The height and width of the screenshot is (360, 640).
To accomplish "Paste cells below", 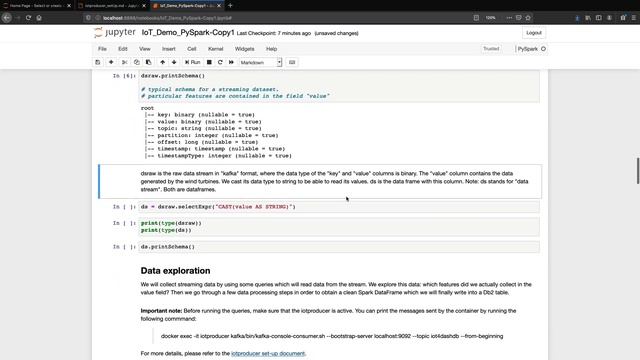I will coord(148,62).
